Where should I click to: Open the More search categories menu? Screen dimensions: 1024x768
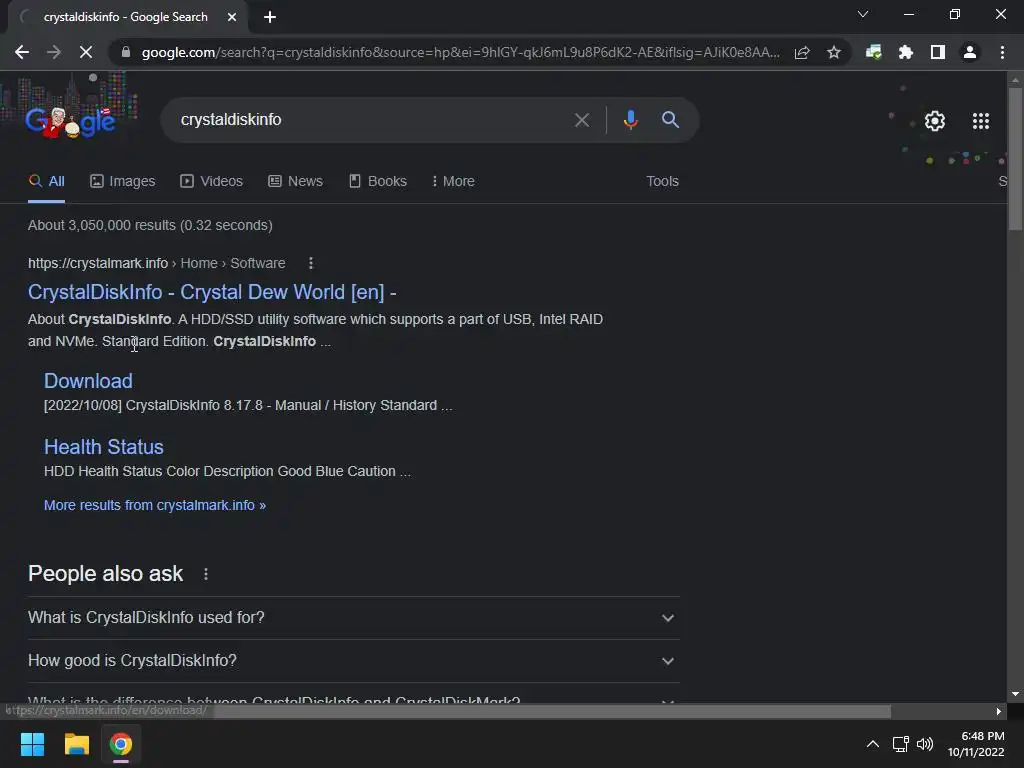pyautogui.click(x=453, y=182)
